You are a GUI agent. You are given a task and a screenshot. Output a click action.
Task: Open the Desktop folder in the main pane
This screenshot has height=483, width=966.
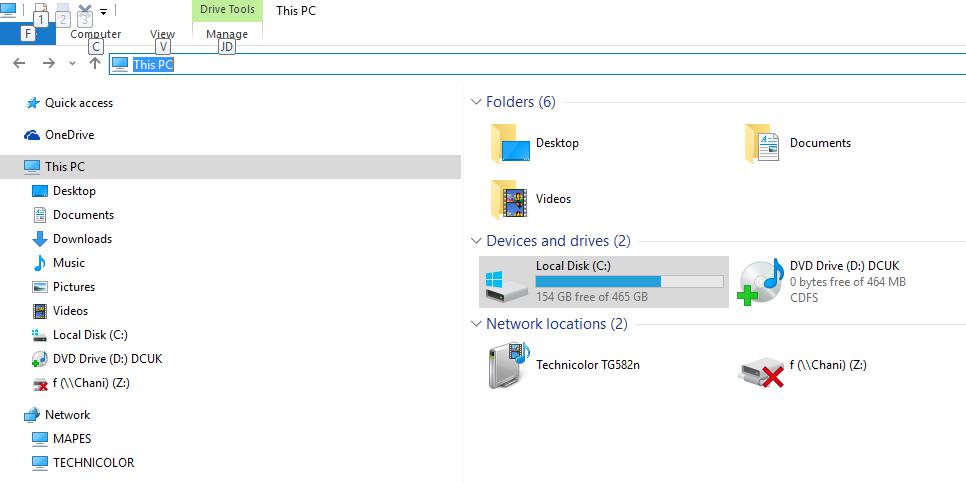[535, 143]
